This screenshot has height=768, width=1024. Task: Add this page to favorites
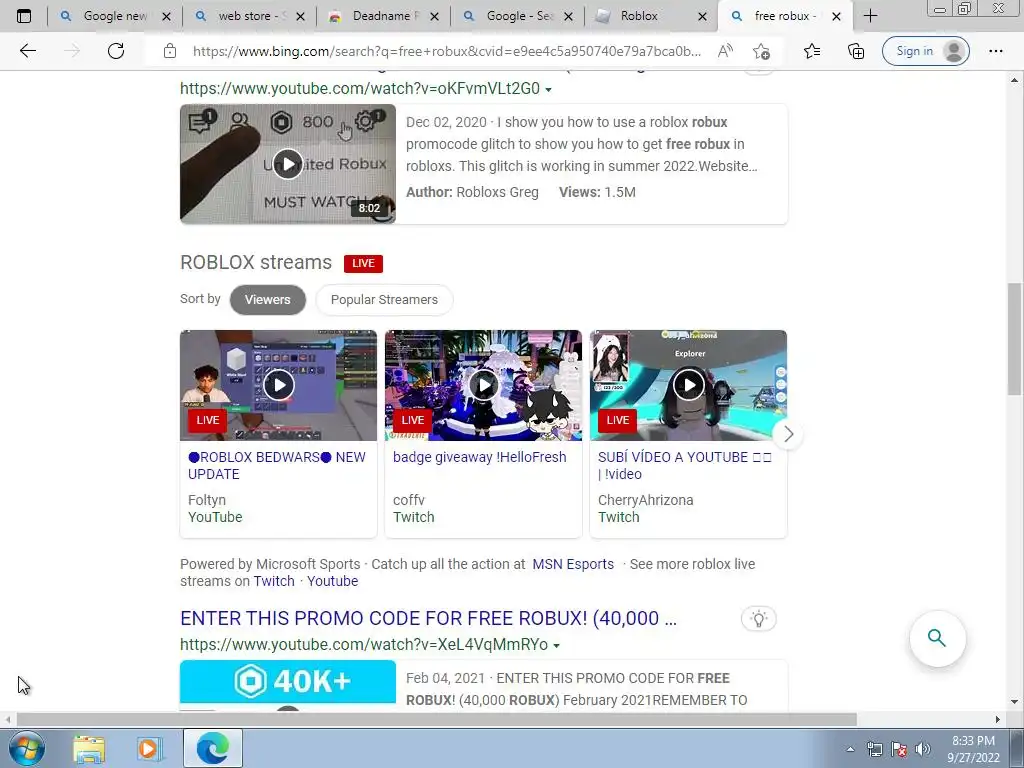point(761,51)
